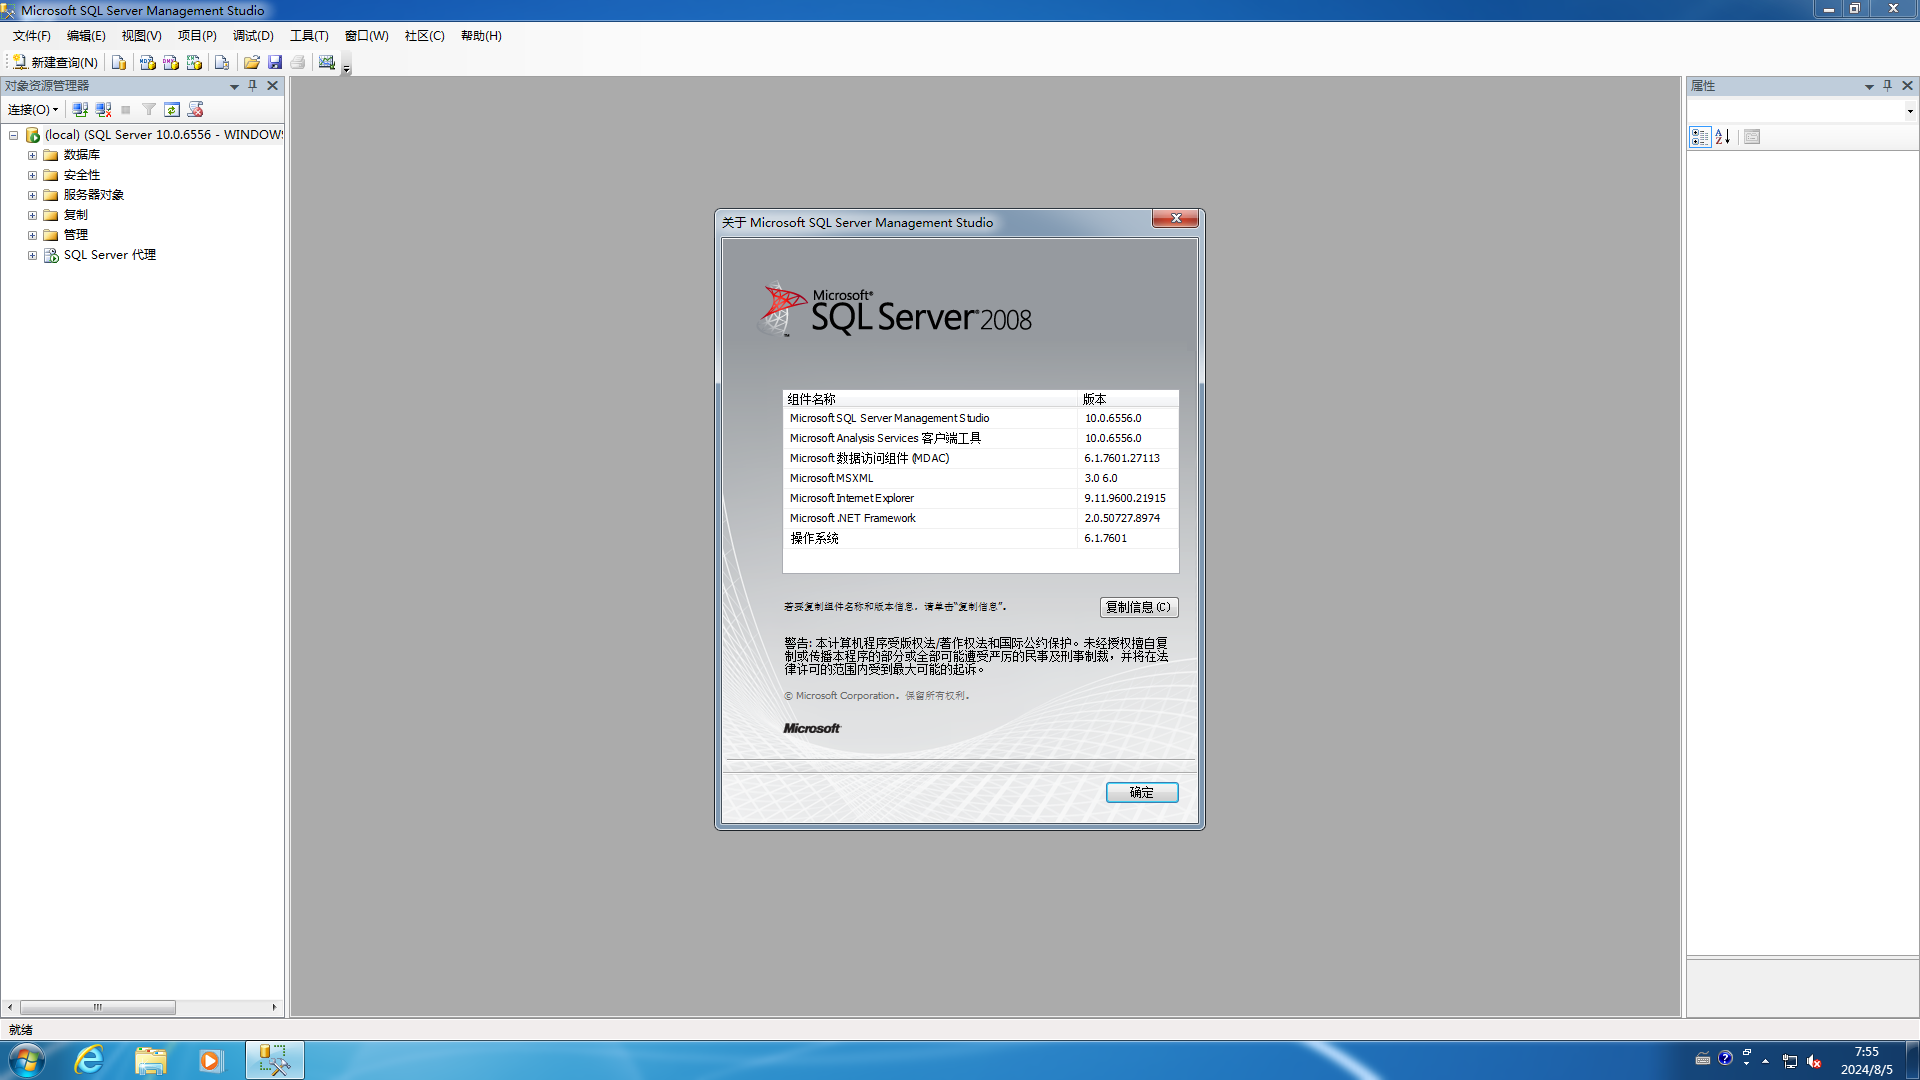
Task: Select the 数据库 tree item
Action: click(81, 155)
